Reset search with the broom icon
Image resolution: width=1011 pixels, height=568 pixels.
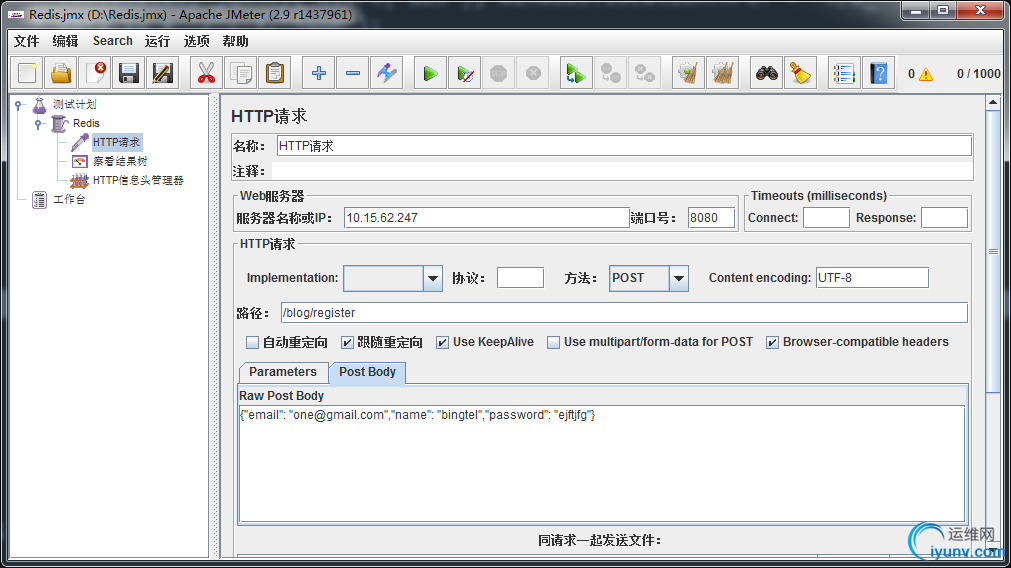(801, 73)
